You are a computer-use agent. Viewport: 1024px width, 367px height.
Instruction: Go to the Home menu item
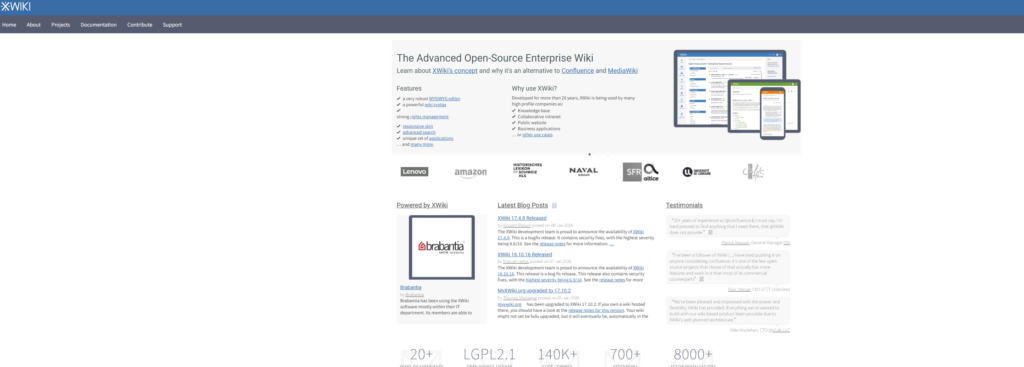pyautogui.click(x=9, y=25)
